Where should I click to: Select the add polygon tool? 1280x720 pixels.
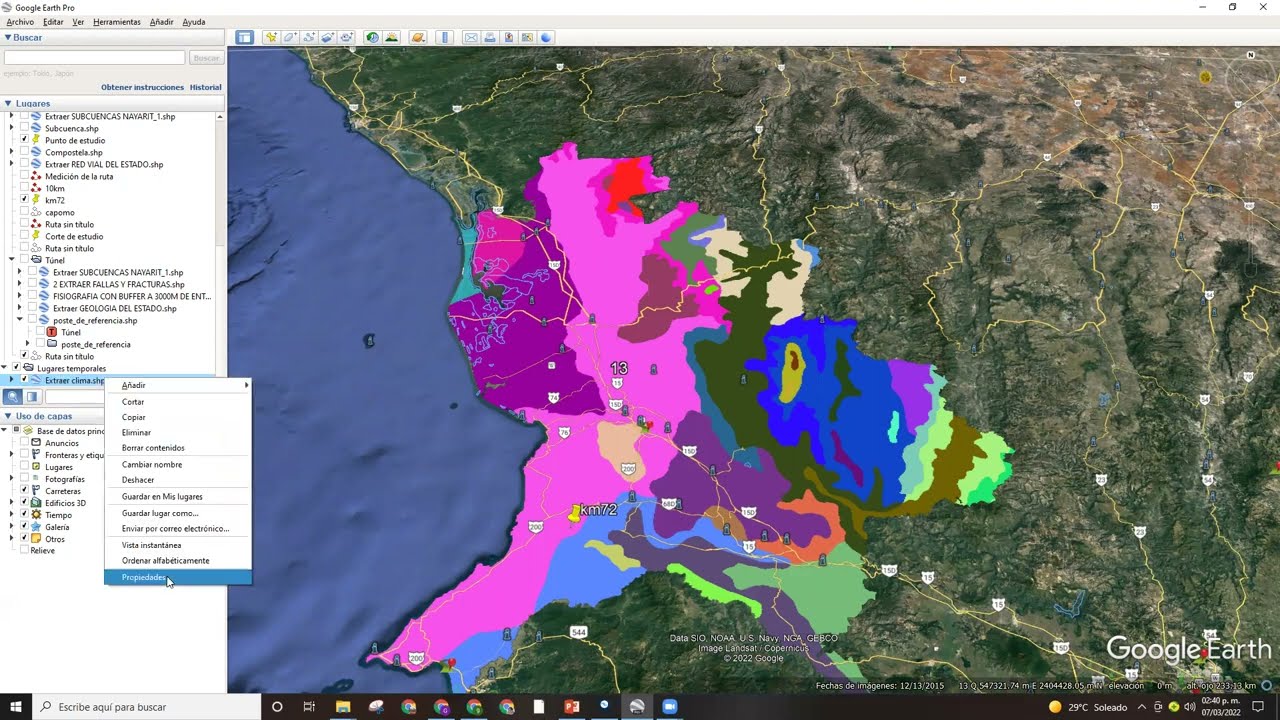290,38
